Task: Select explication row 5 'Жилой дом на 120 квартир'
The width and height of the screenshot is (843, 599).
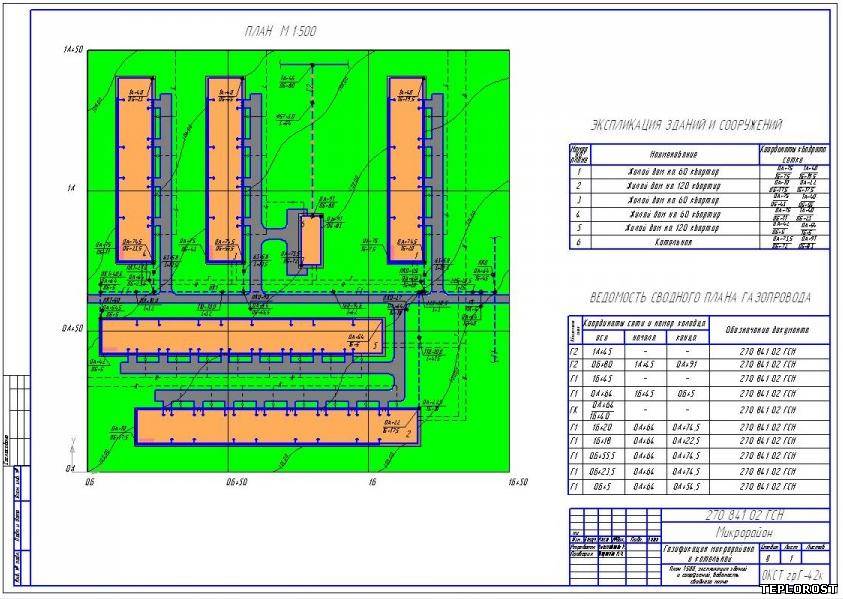Action: coord(699,228)
